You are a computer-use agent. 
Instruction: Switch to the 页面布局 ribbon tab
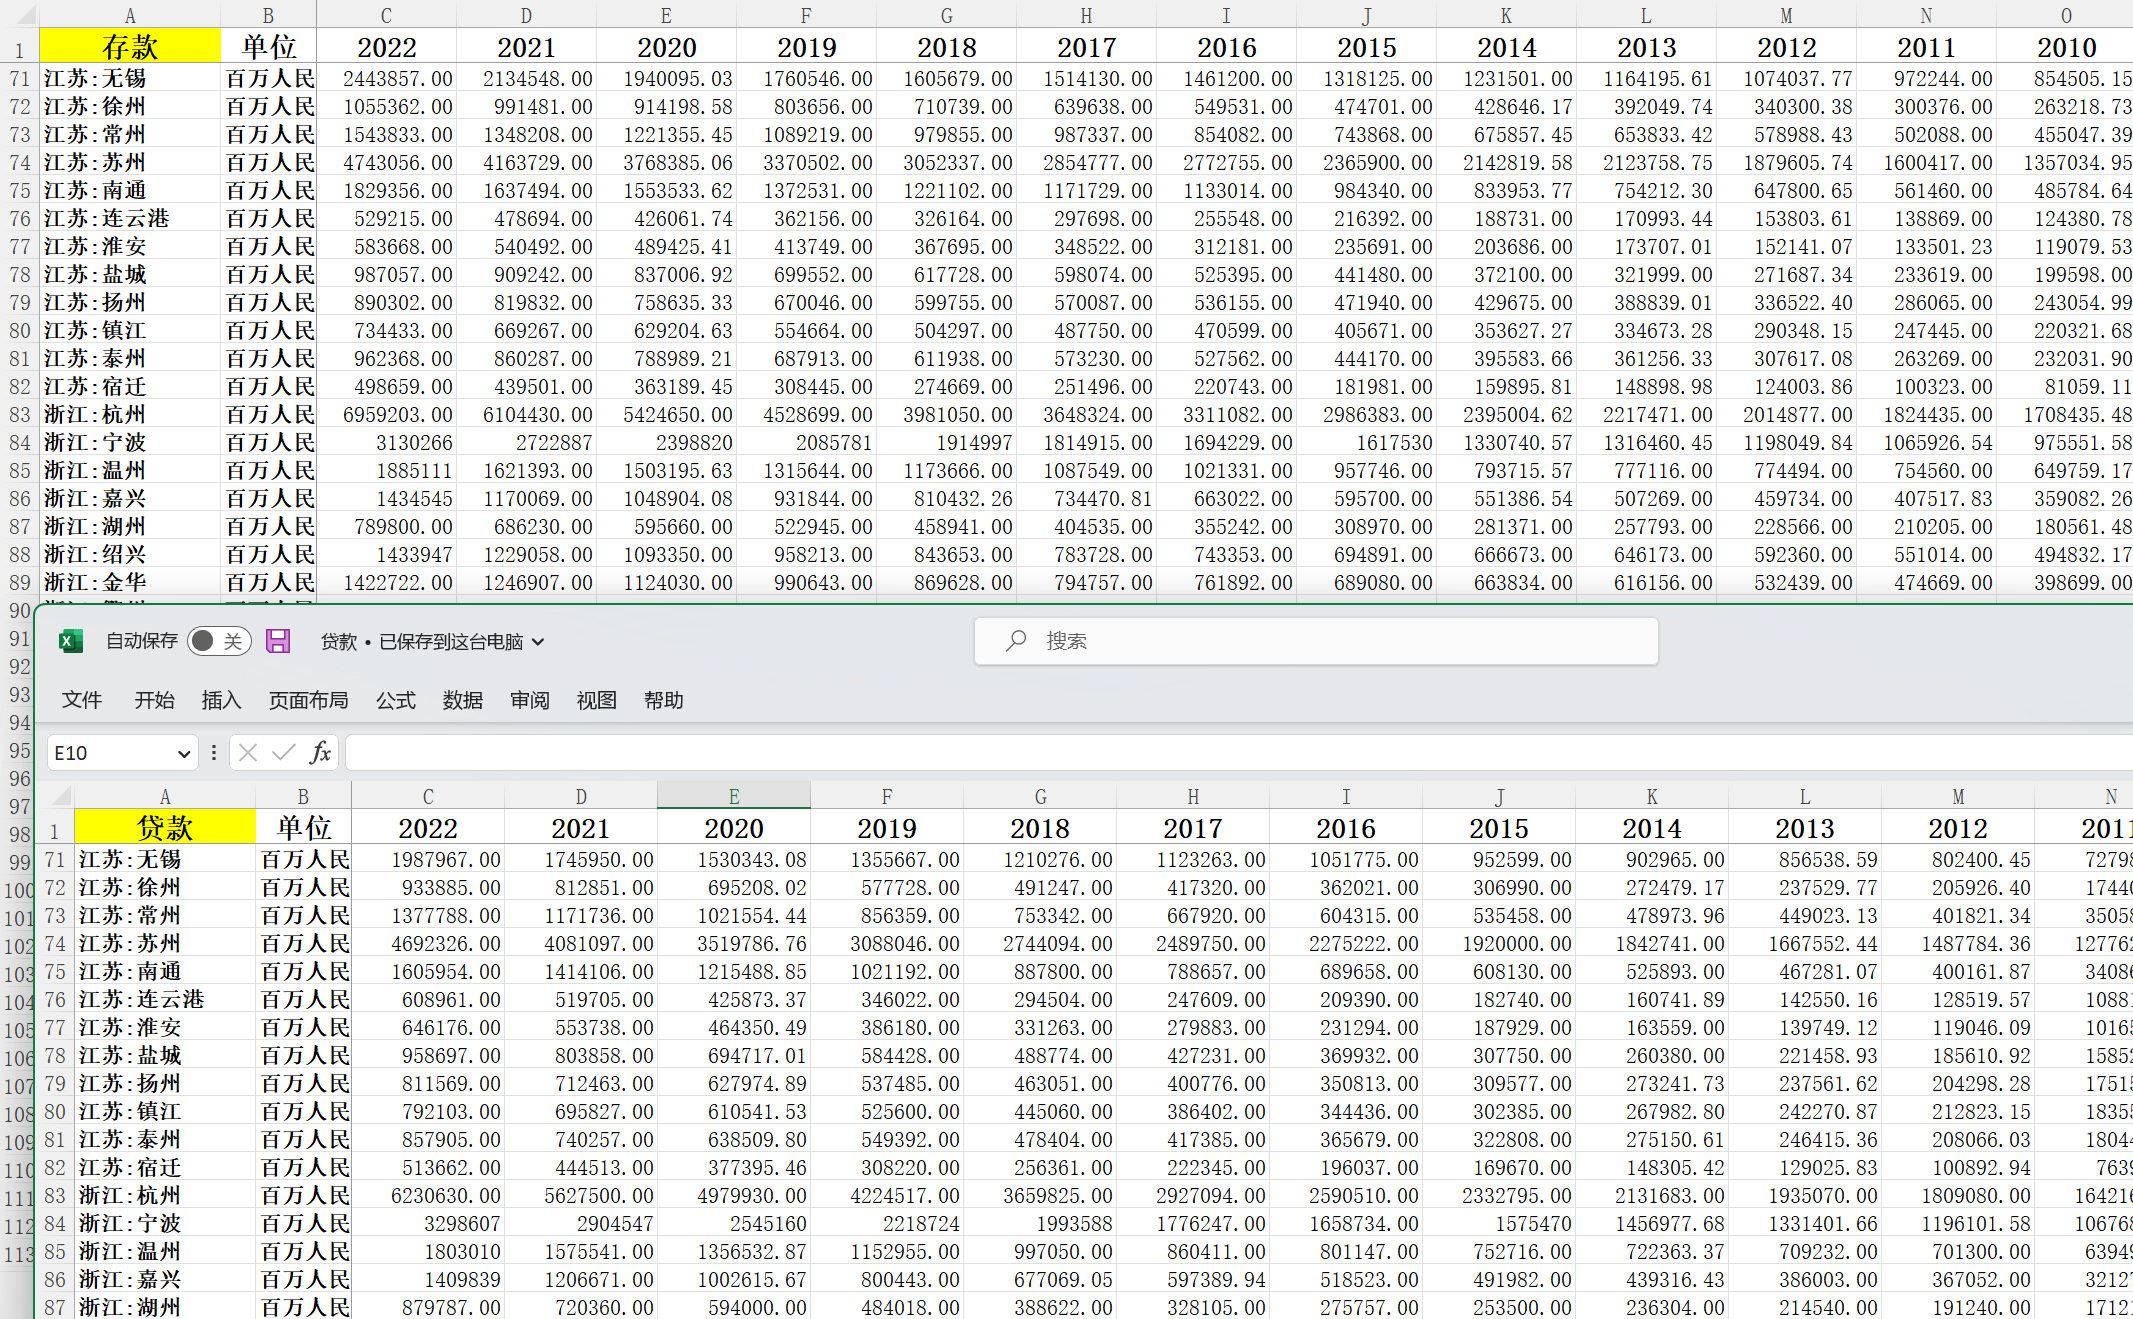308,700
